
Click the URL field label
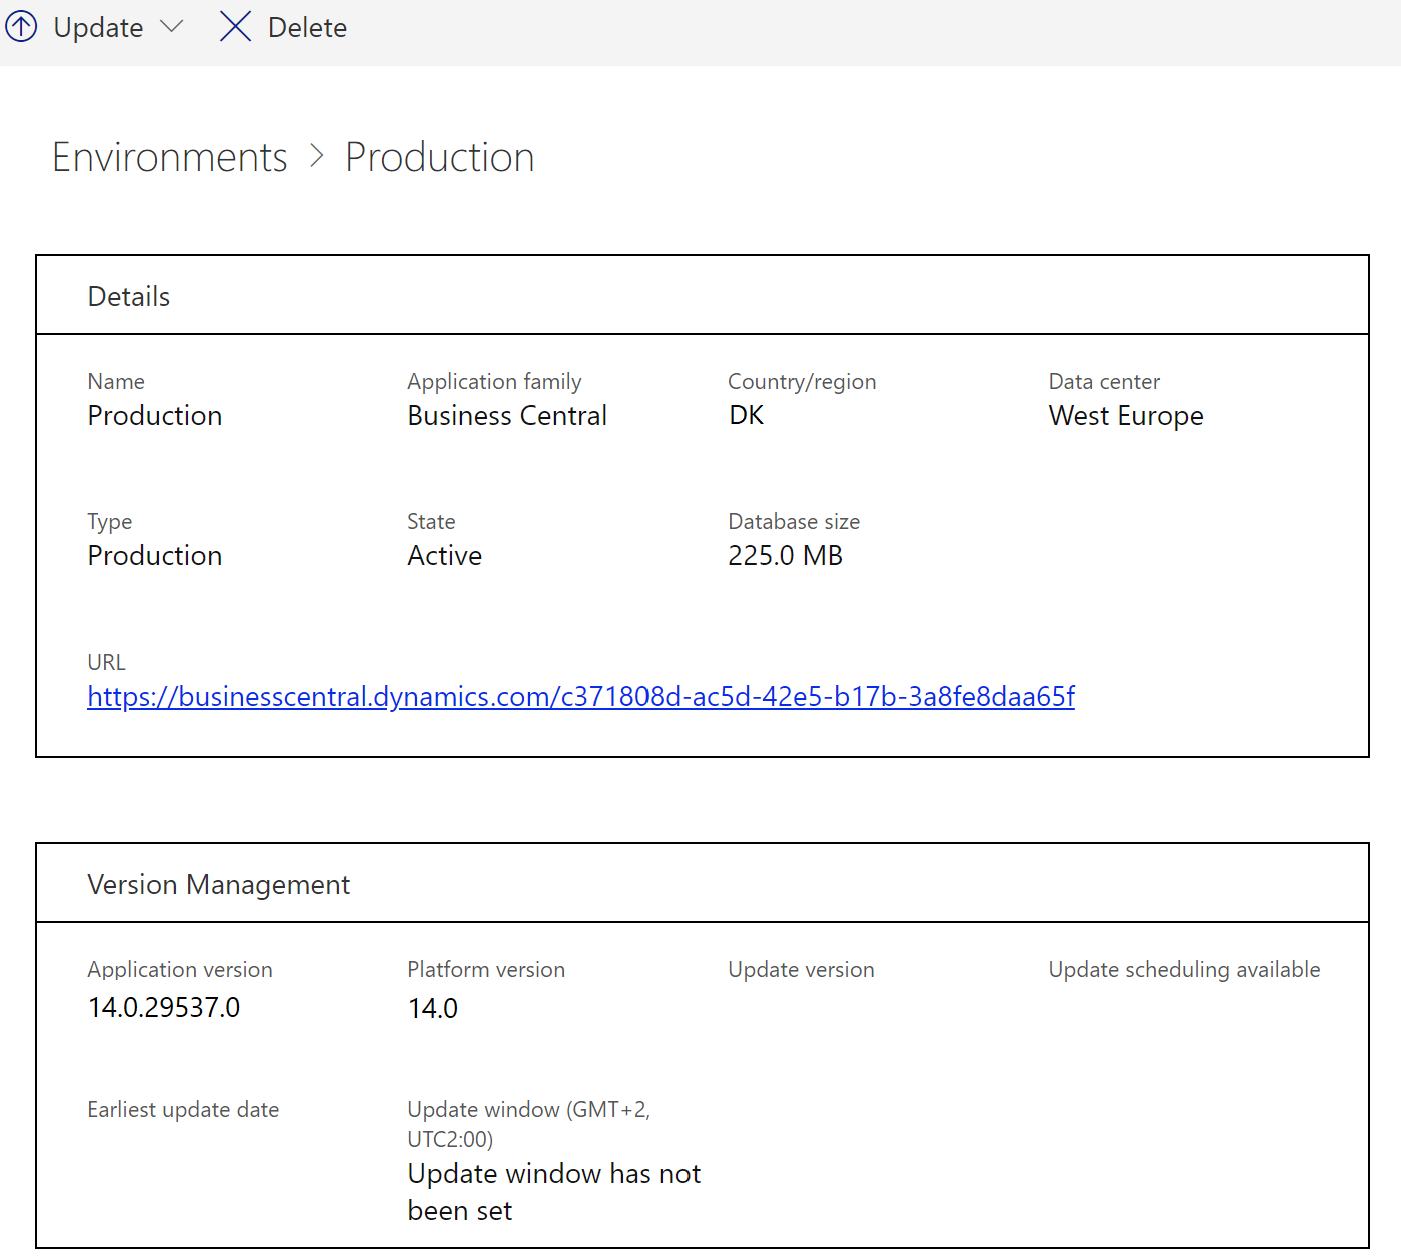click(106, 662)
